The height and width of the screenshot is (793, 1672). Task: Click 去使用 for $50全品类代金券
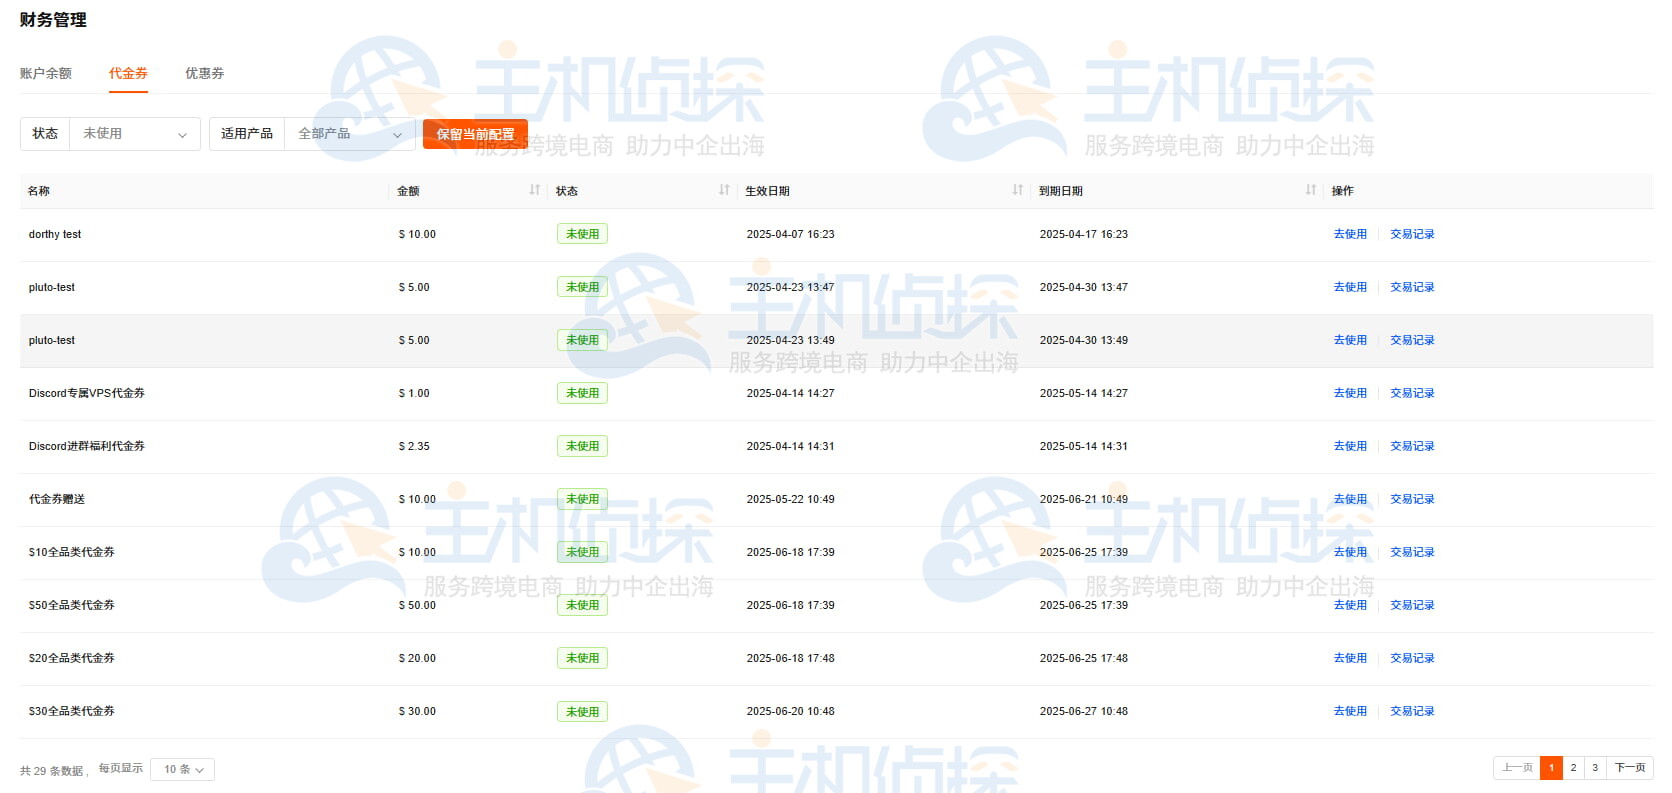click(1349, 605)
